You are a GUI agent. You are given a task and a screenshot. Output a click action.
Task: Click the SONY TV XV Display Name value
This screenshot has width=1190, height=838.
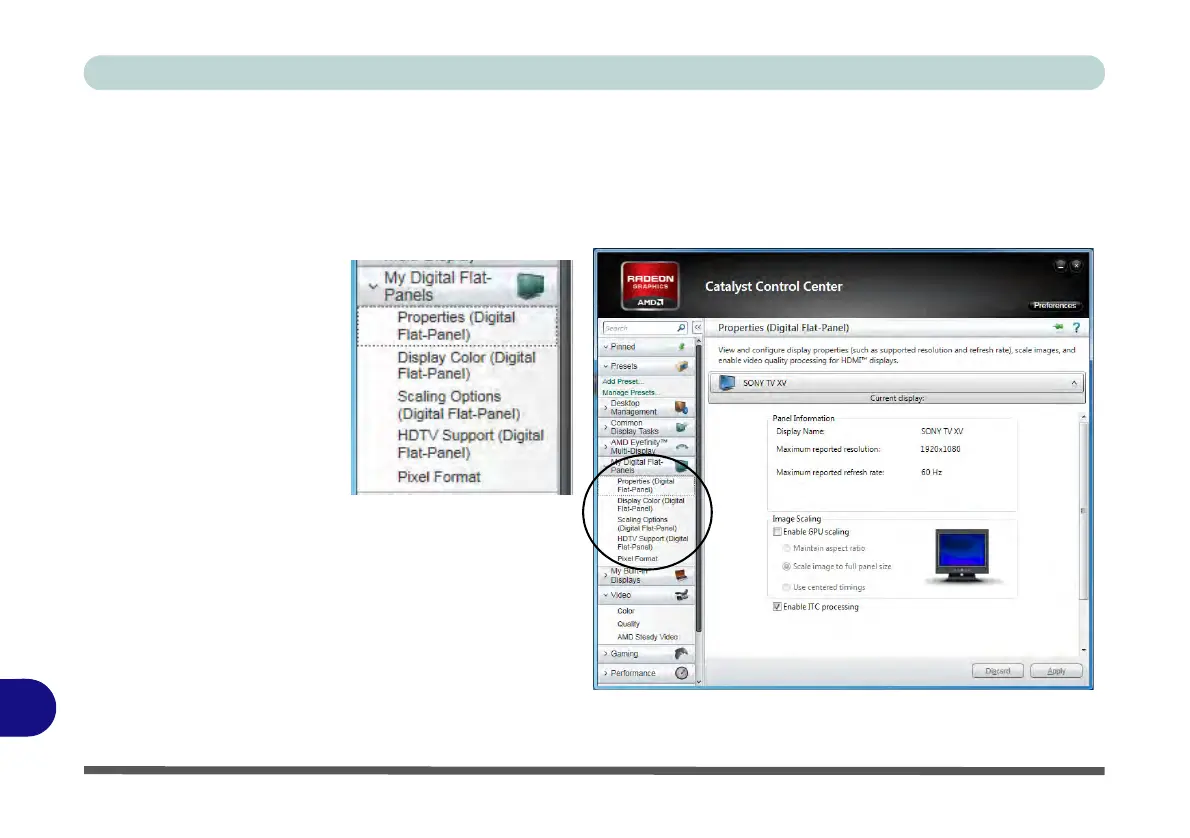[x=942, y=431]
